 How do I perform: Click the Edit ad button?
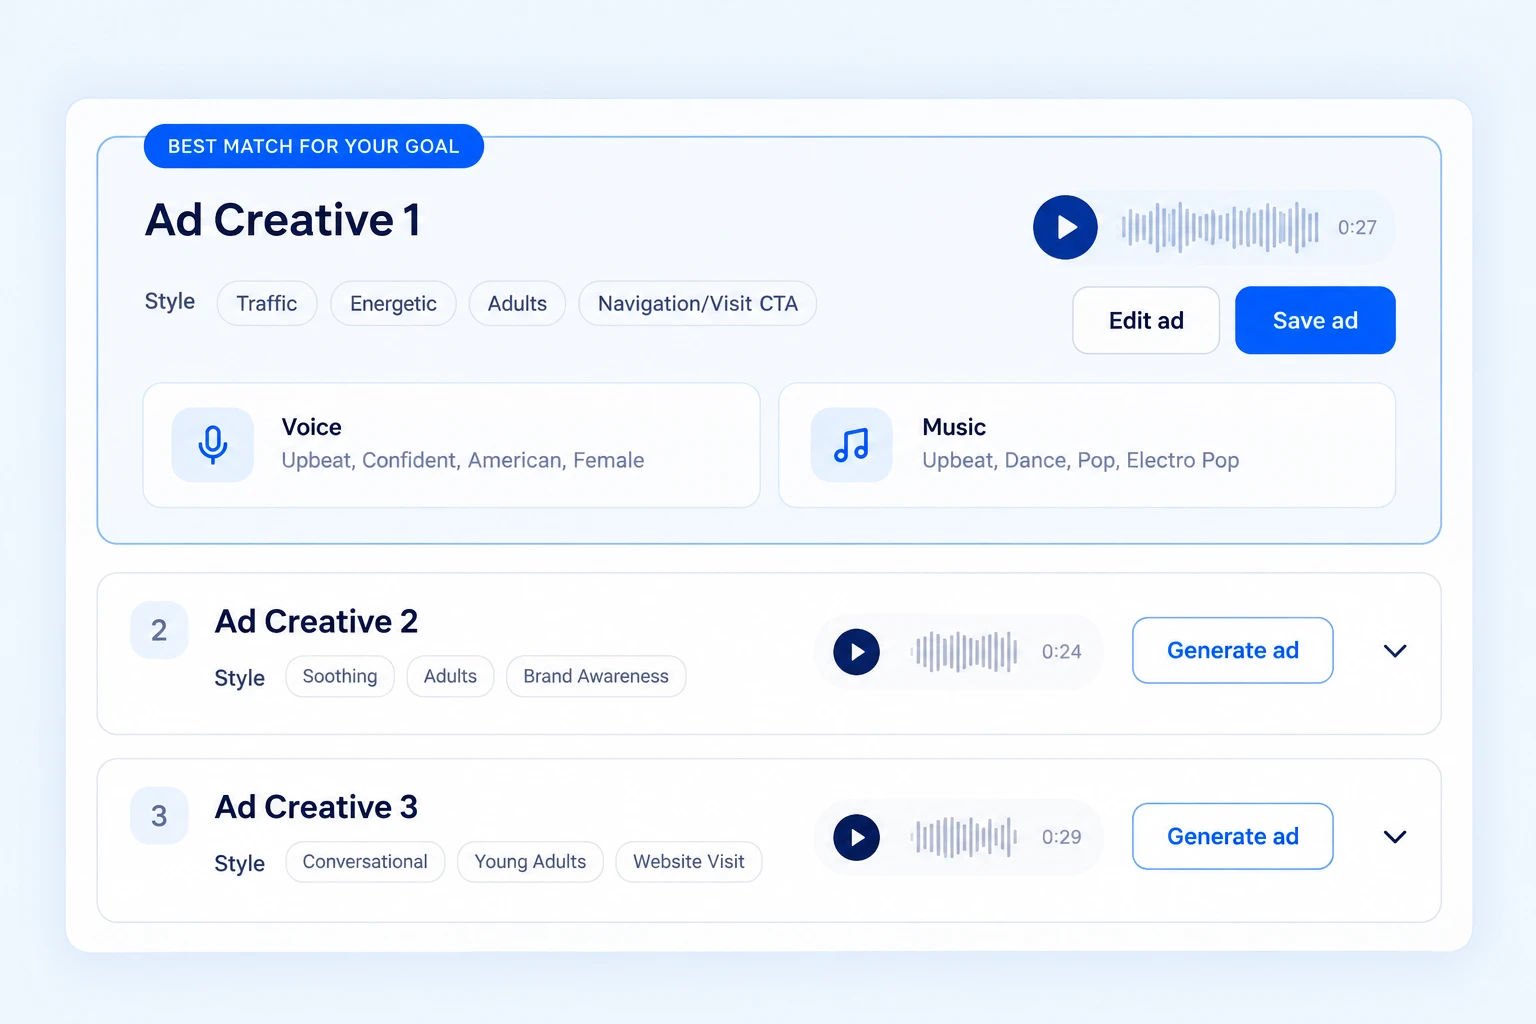pyautogui.click(x=1146, y=320)
